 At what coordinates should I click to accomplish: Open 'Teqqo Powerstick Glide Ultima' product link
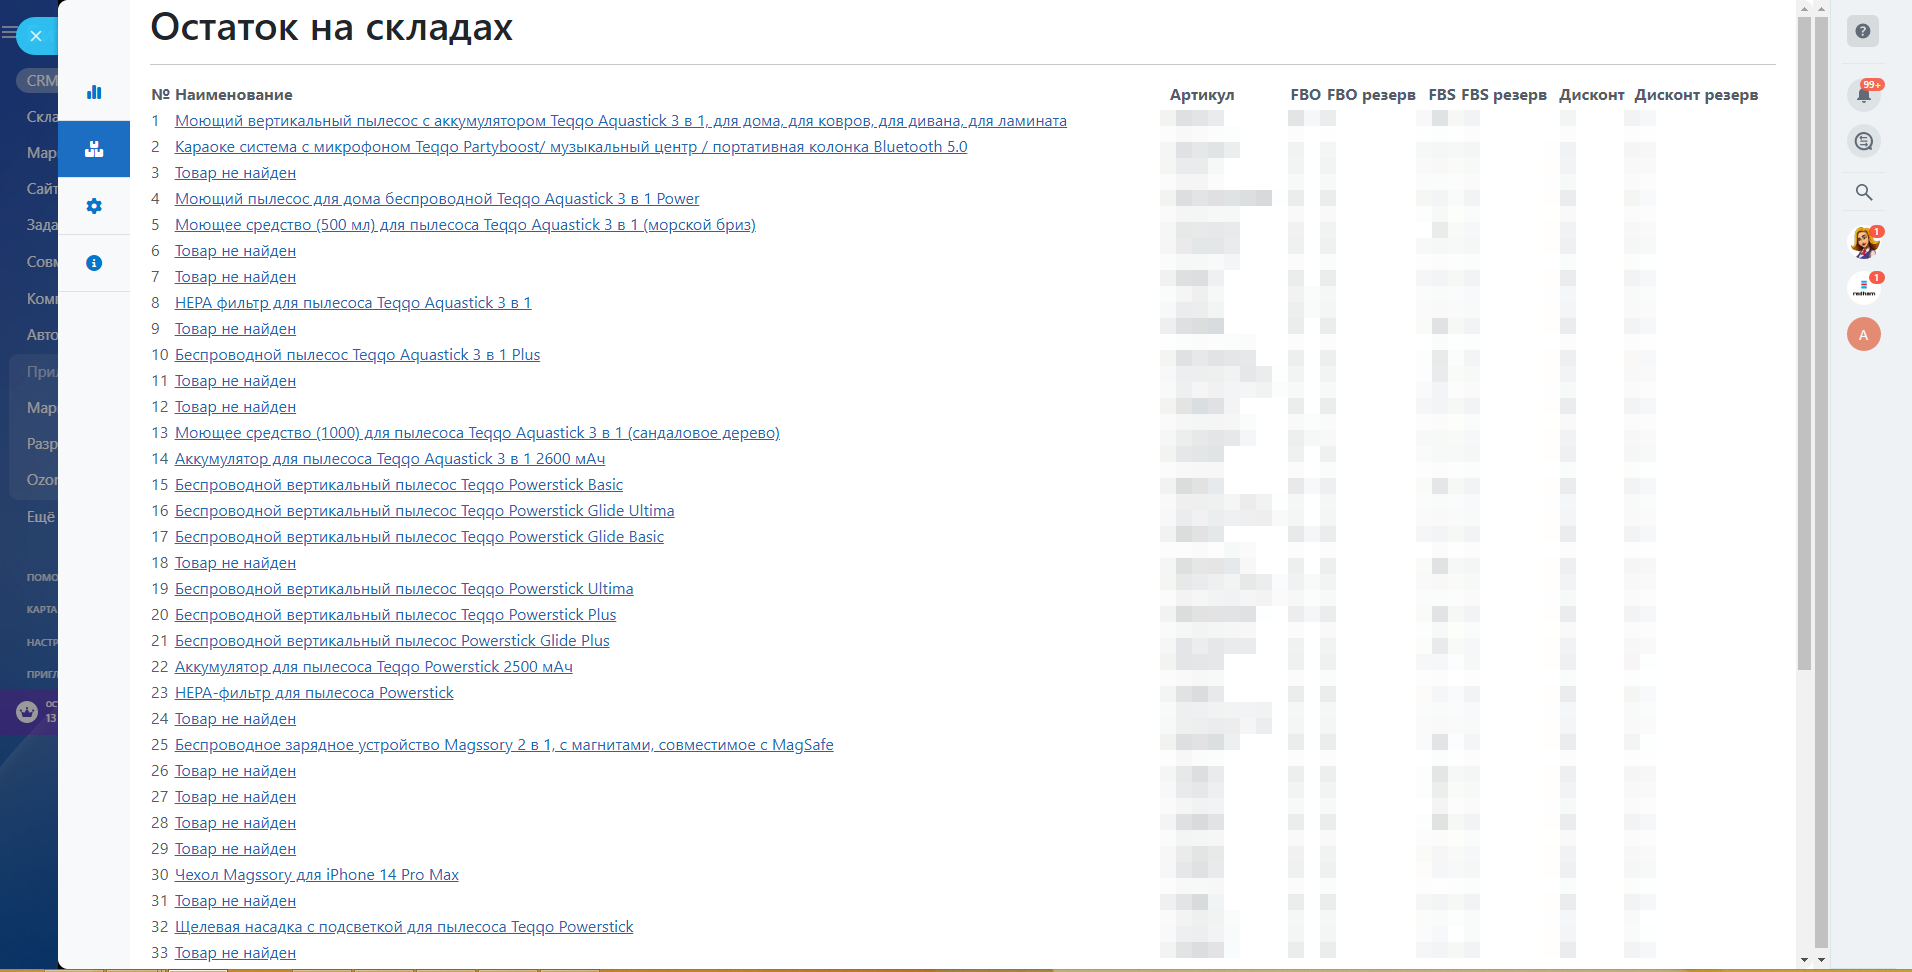click(x=424, y=511)
